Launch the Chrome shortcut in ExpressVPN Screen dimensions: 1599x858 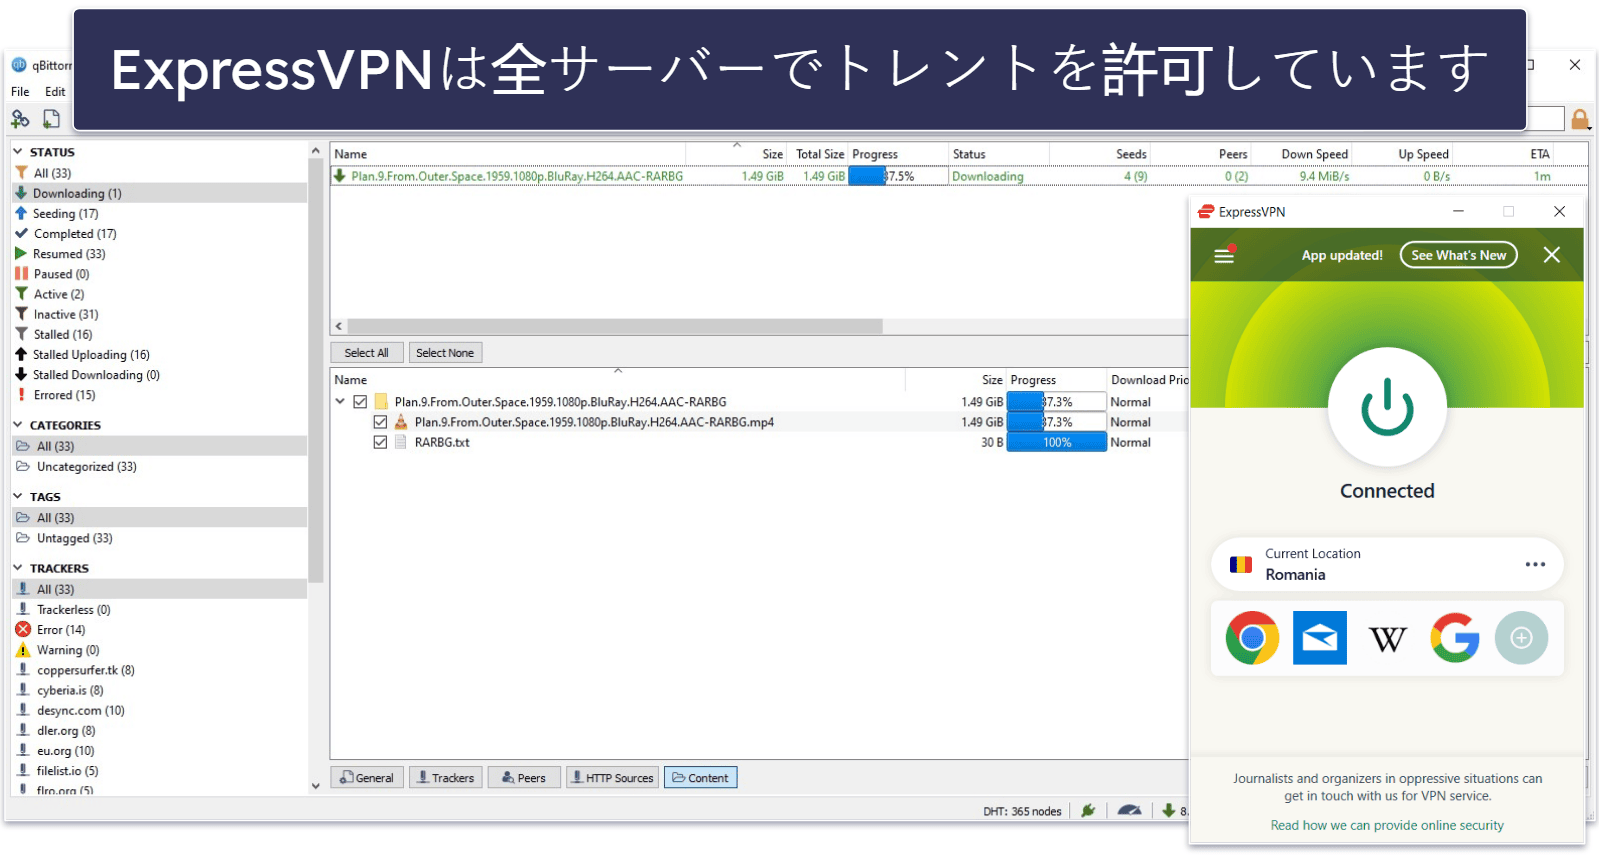click(1252, 638)
